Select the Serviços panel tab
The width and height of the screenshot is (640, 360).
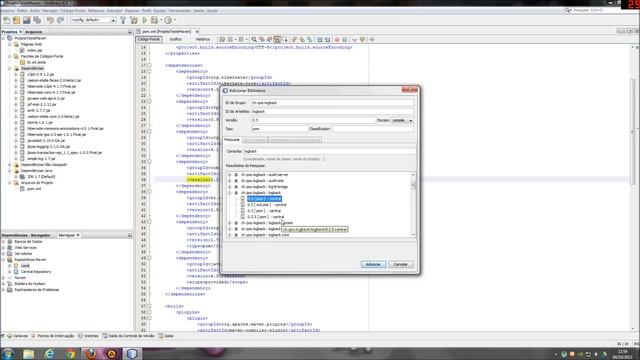pos(69,235)
